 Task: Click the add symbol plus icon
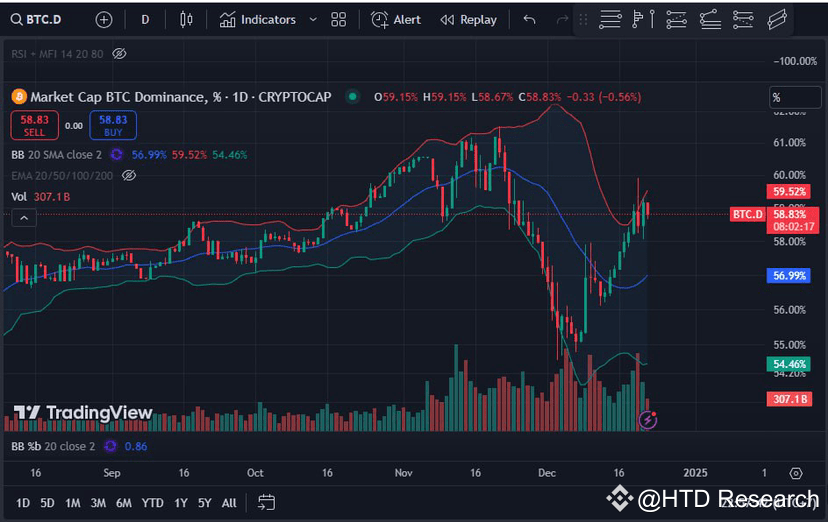pyautogui.click(x=104, y=20)
